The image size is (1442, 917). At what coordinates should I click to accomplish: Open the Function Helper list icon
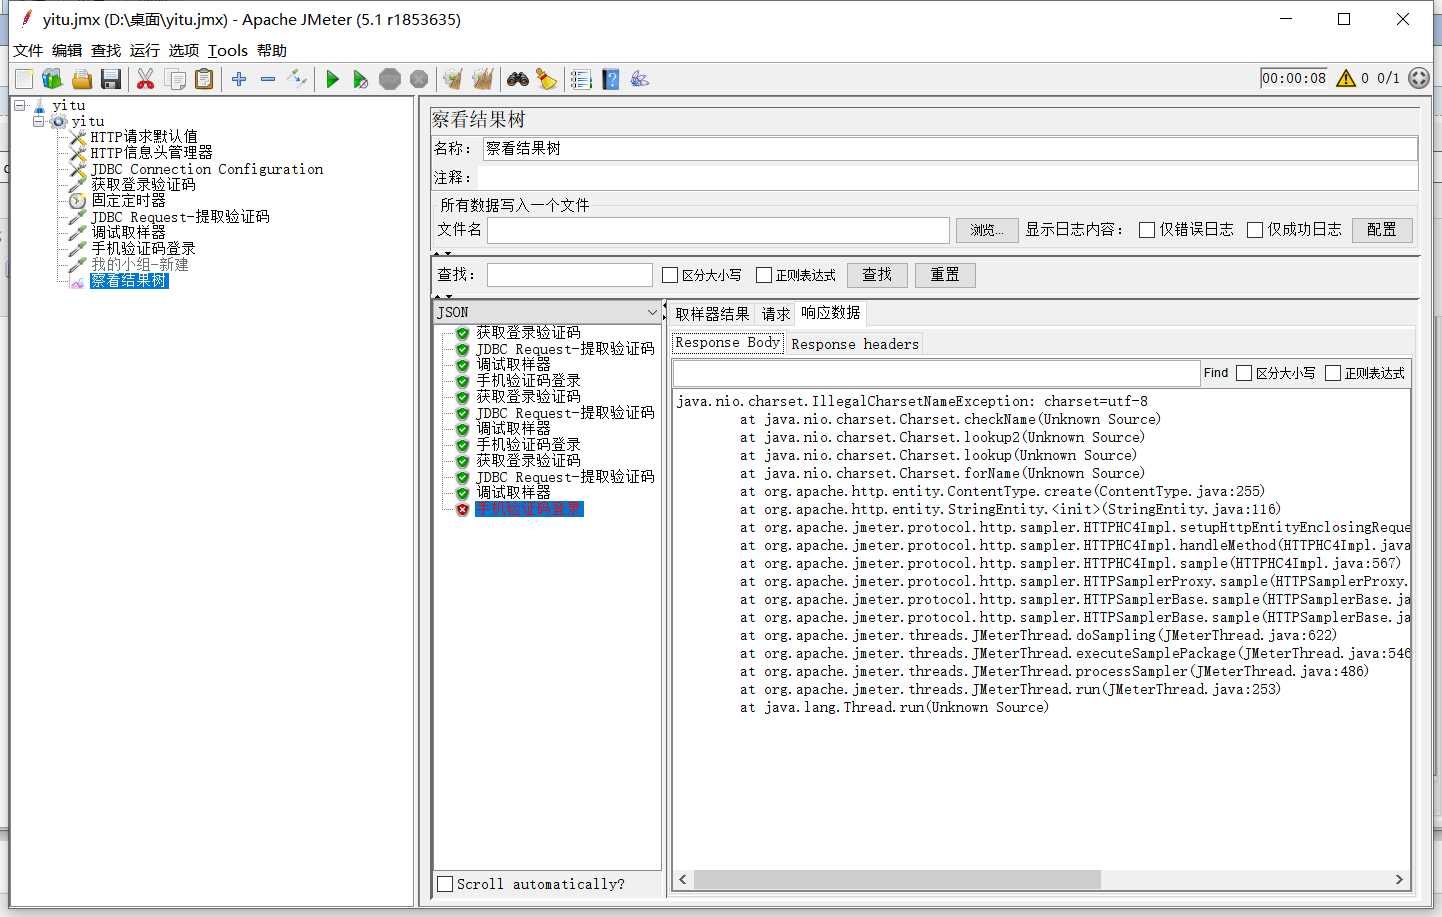coord(581,79)
